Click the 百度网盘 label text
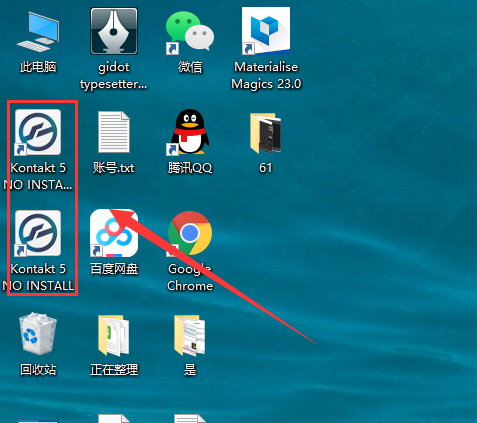The height and width of the screenshot is (423, 477). pyautogui.click(x=114, y=269)
